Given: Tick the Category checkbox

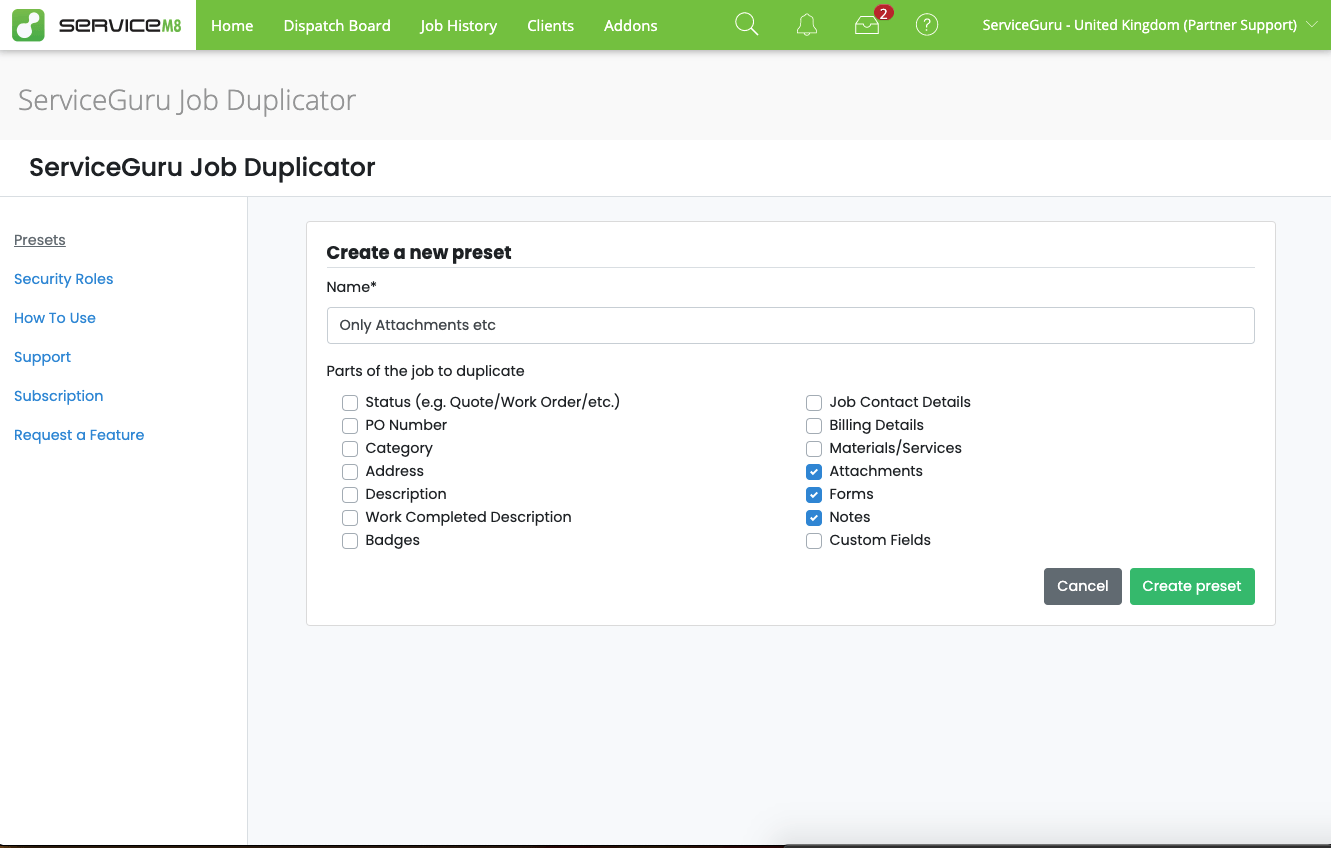Looking at the screenshot, I should tap(350, 449).
